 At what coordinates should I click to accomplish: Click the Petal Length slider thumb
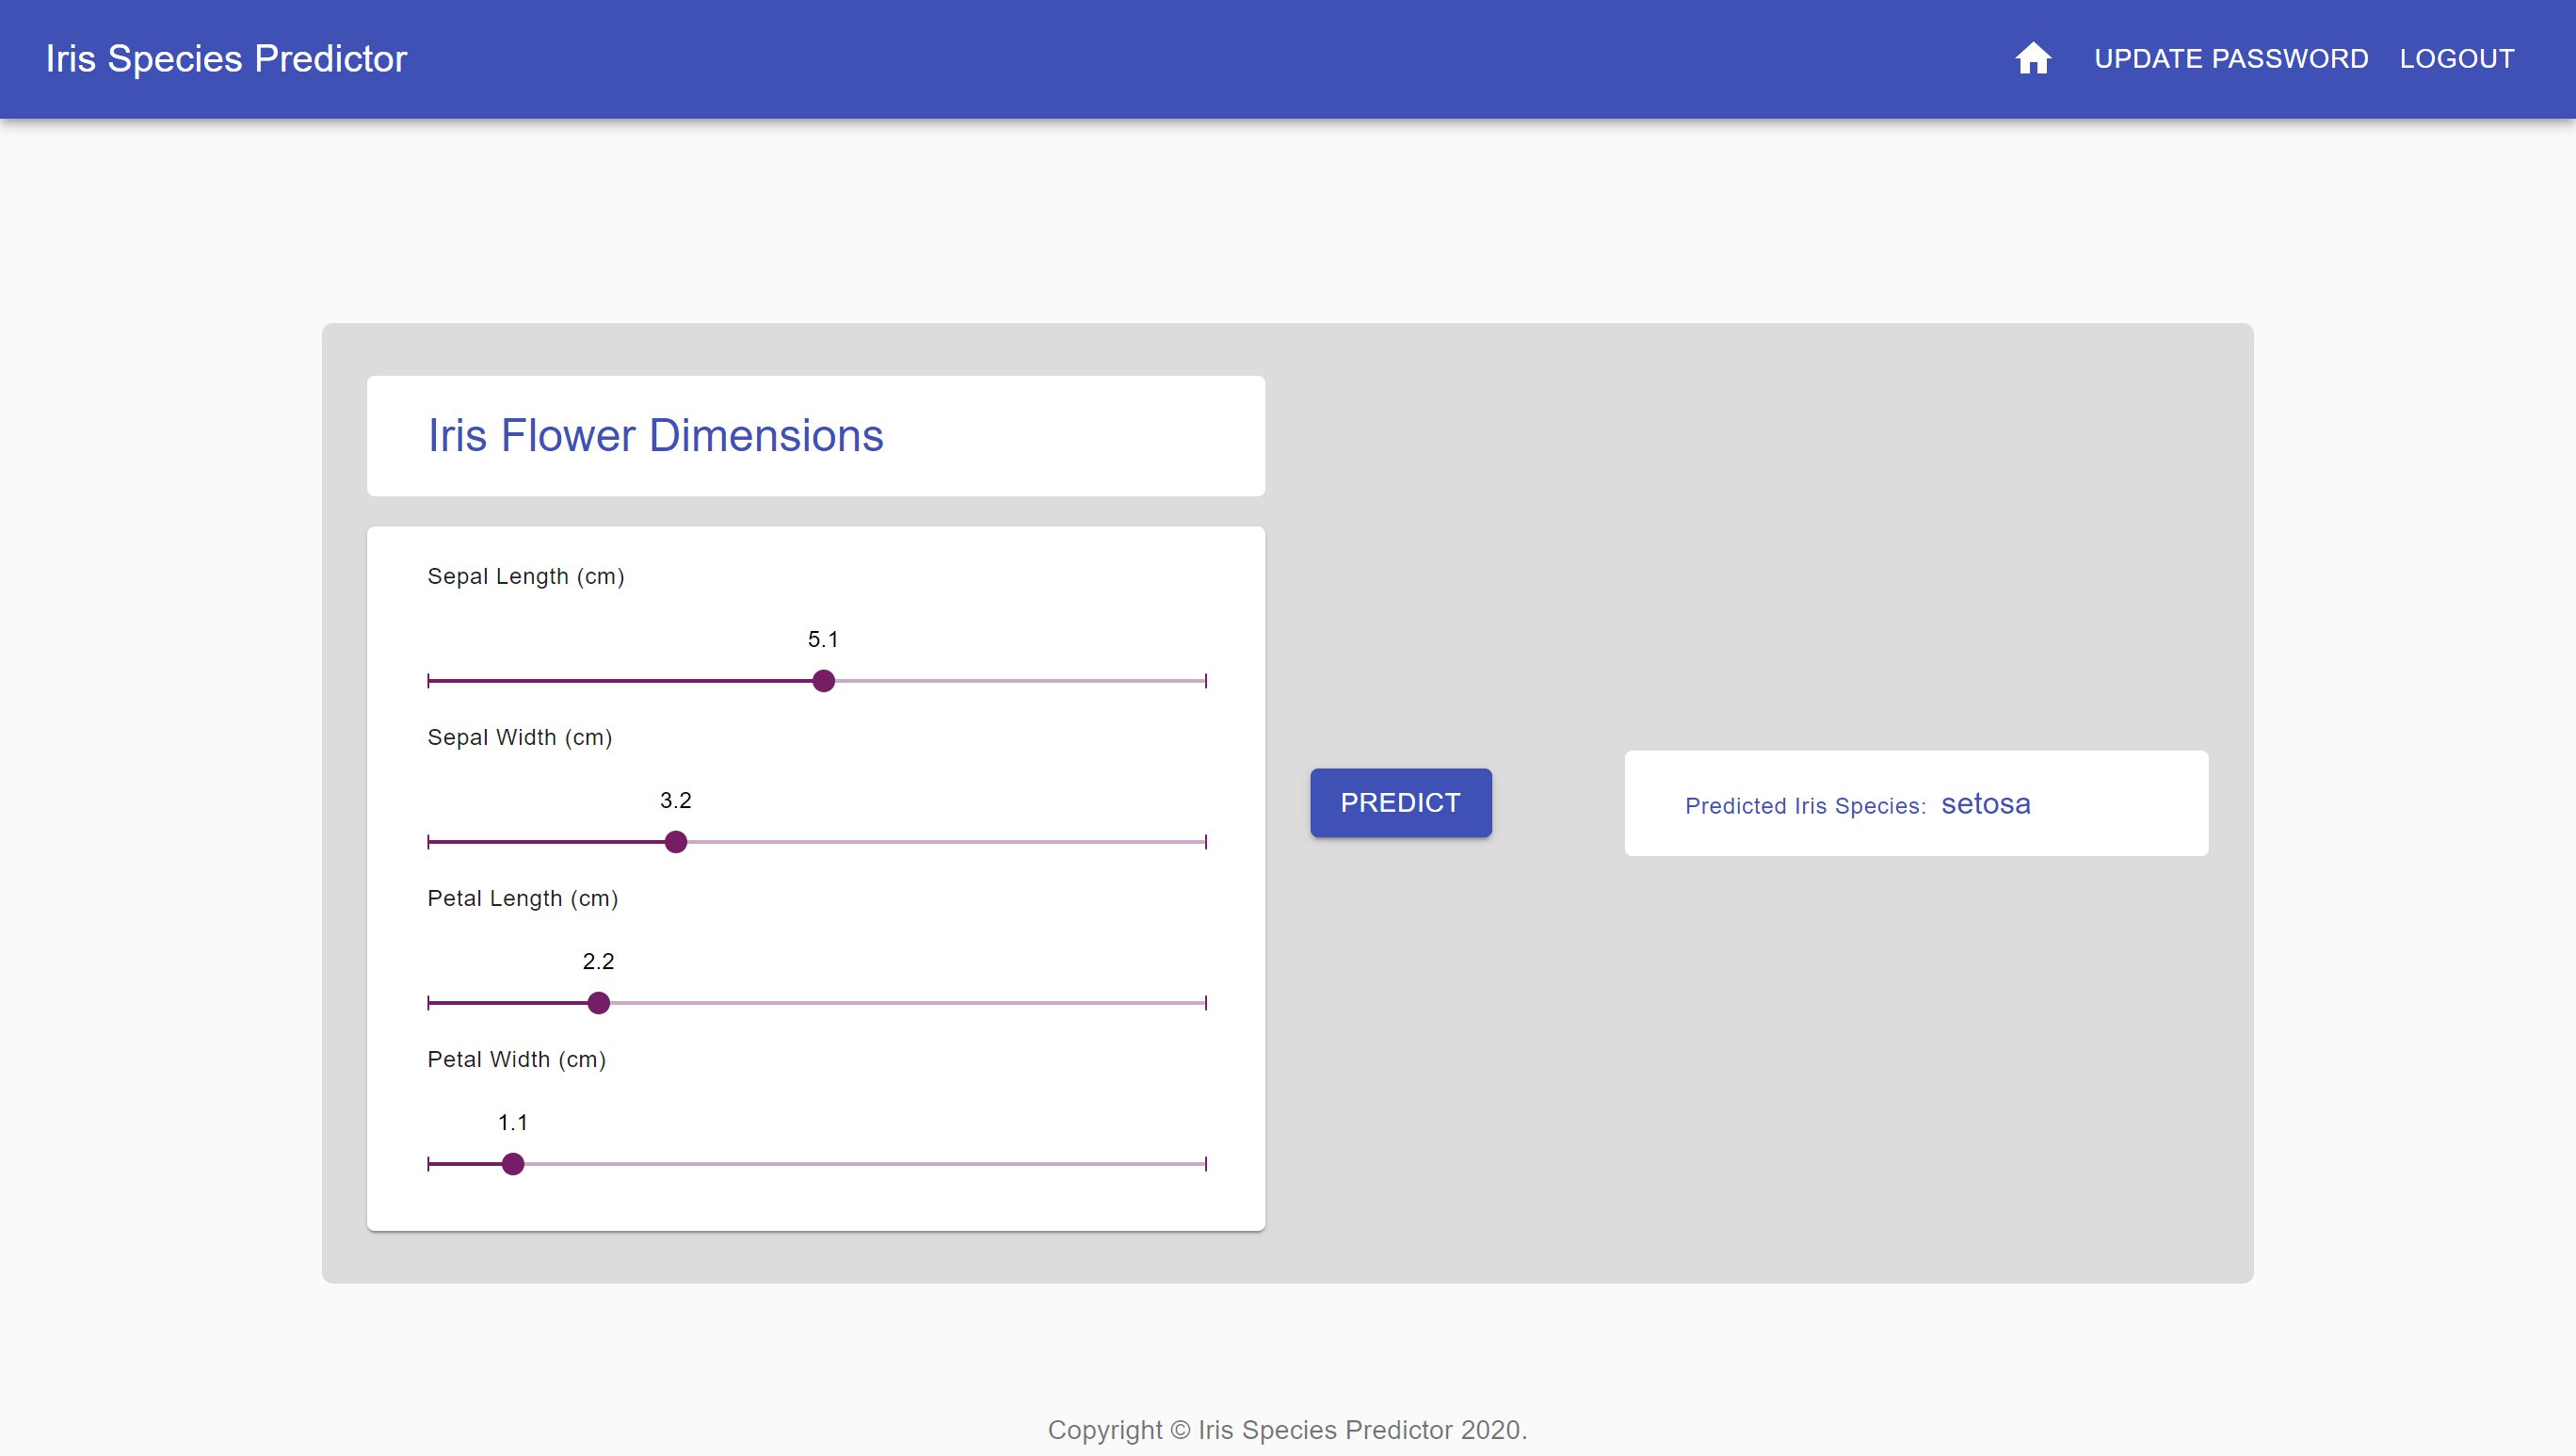tap(598, 1003)
